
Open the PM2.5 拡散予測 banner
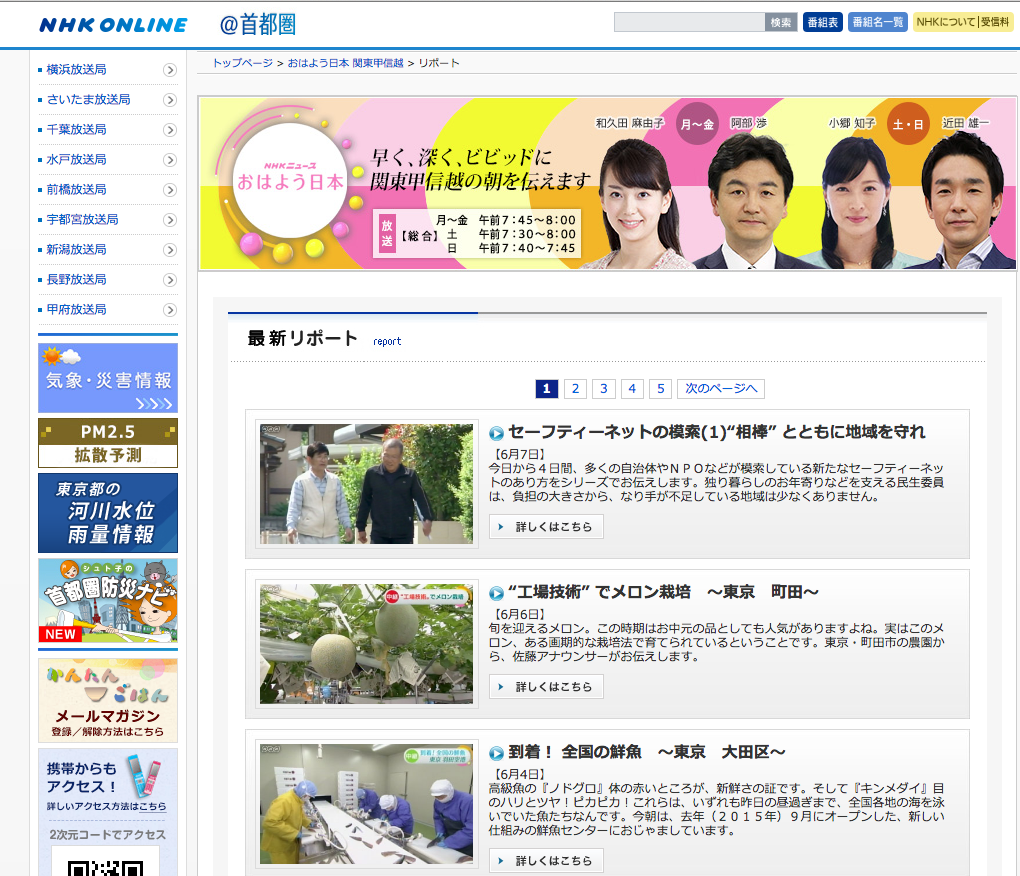click(x=108, y=443)
